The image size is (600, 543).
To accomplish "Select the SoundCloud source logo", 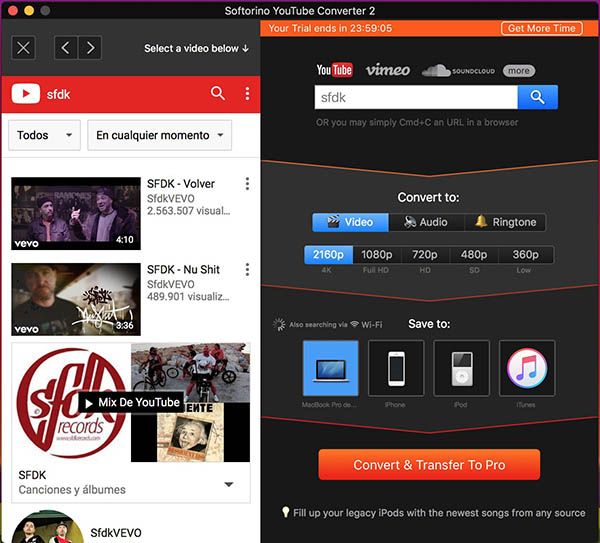I will coord(458,71).
